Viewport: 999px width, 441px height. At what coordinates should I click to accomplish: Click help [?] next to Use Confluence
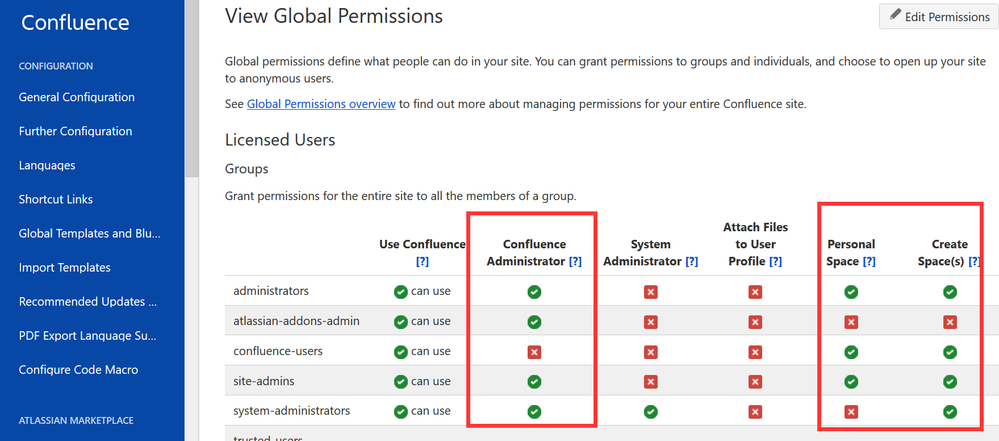click(x=422, y=261)
